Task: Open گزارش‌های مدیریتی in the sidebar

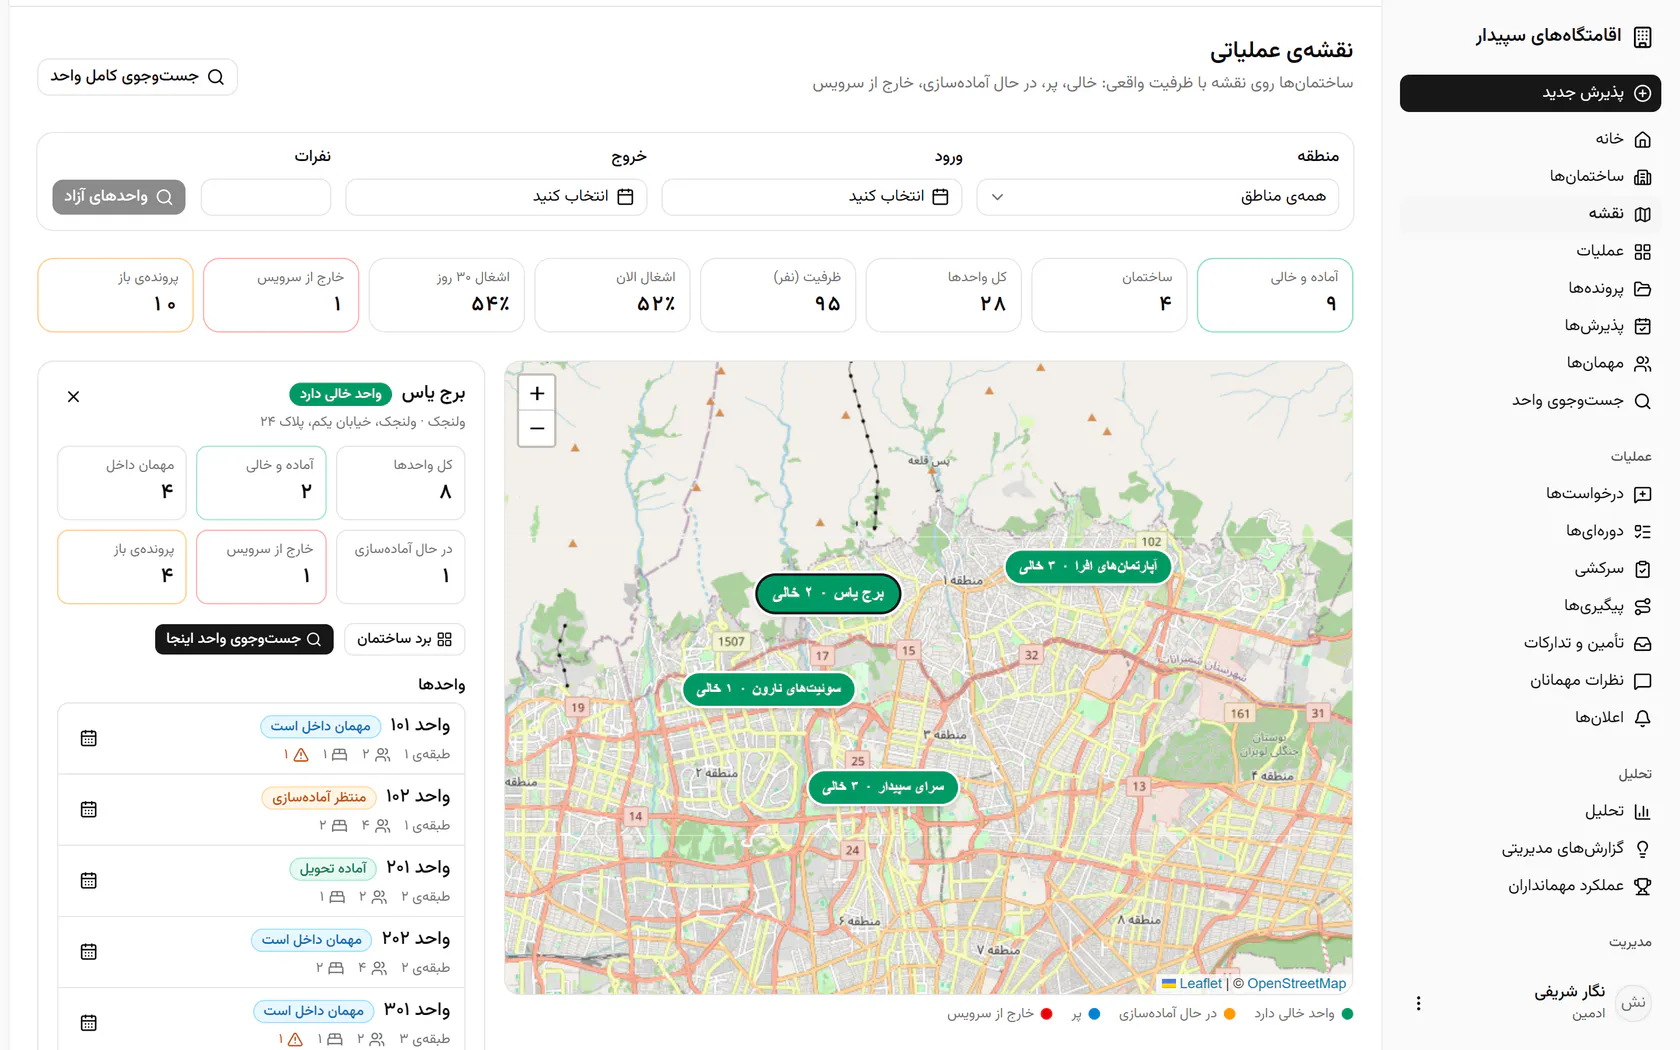Action: click(x=1530, y=849)
